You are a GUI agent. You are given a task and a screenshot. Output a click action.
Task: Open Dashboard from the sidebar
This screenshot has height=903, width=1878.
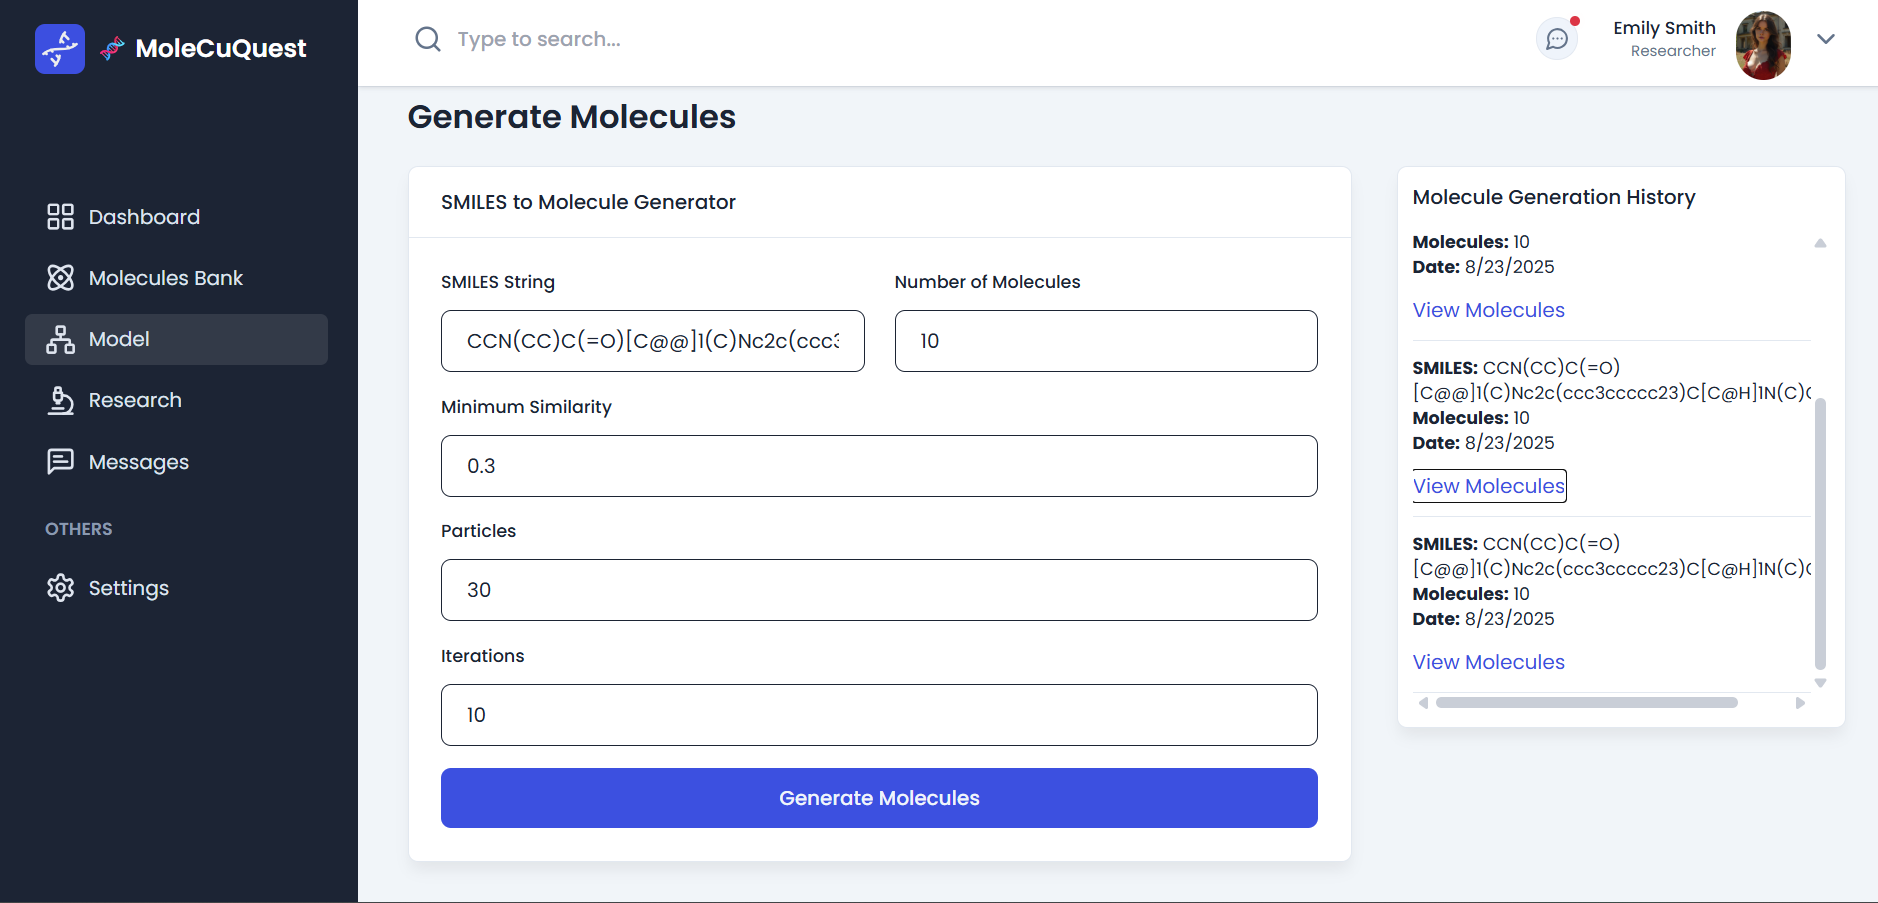(x=176, y=217)
